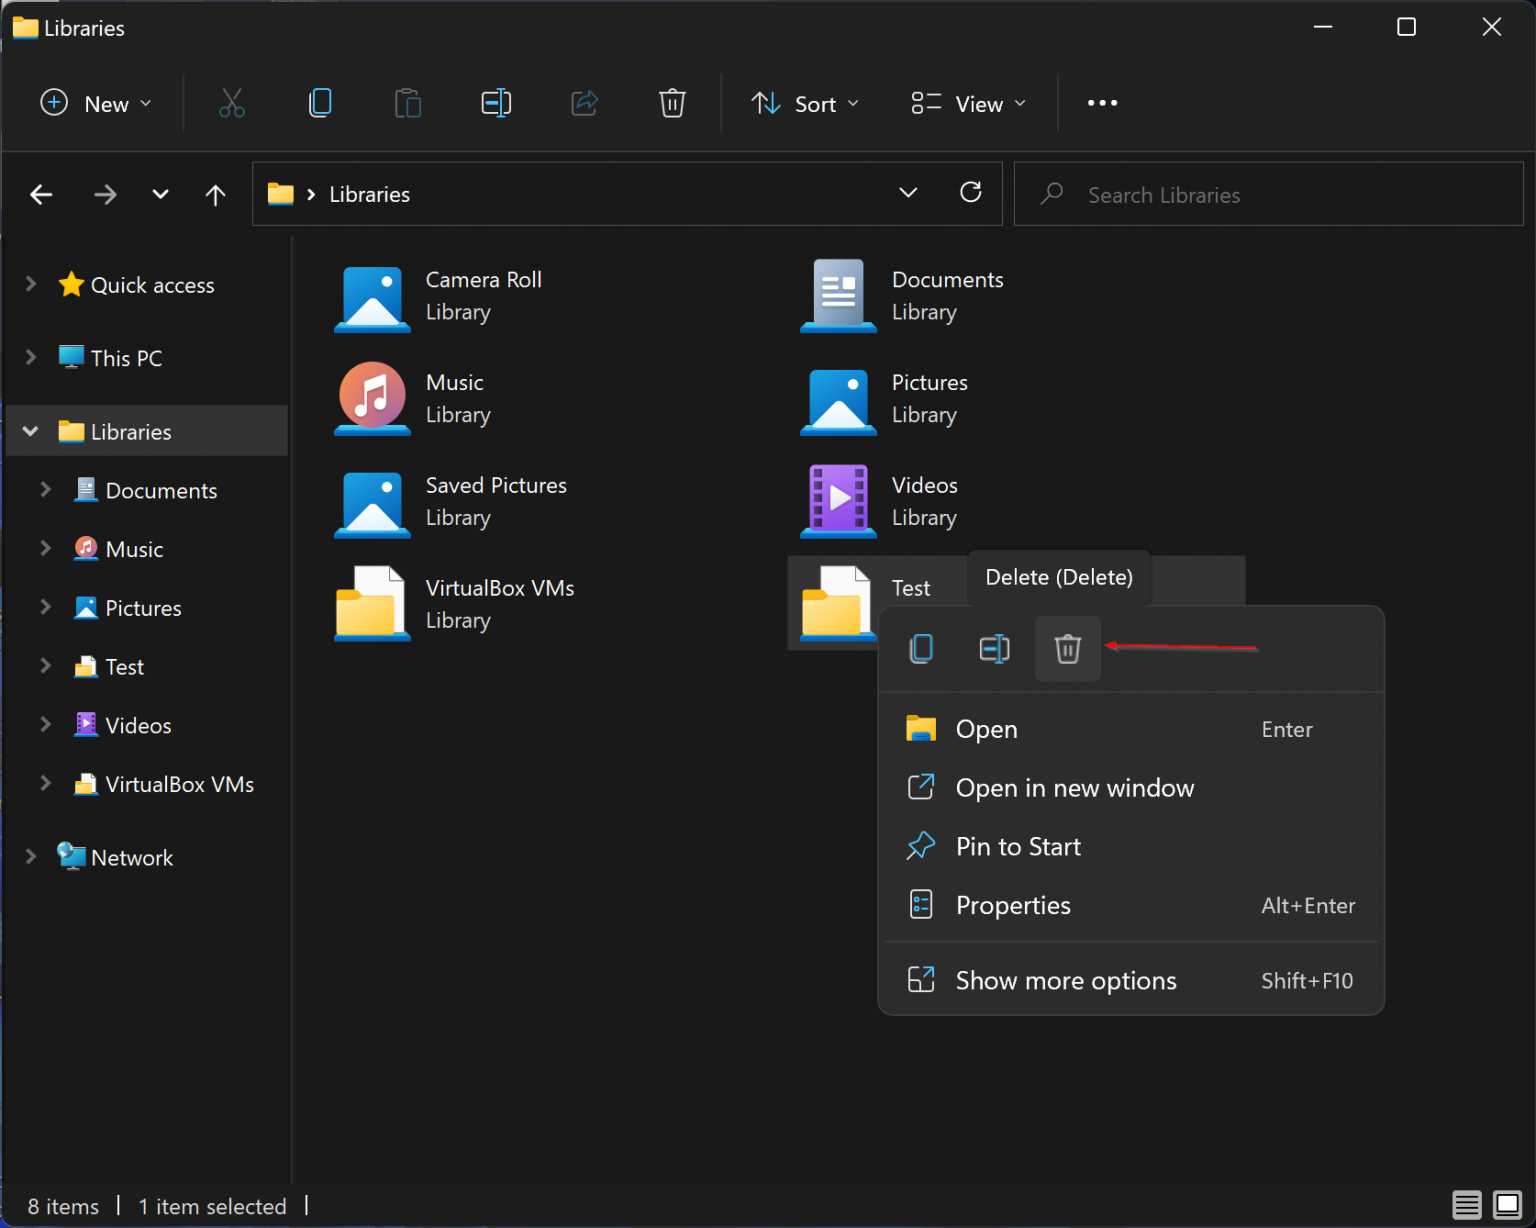Image resolution: width=1536 pixels, height=1228 pixels.
Task: Click the Up navigation arrow
Action: pyautogui.click(x=215, y=193)
